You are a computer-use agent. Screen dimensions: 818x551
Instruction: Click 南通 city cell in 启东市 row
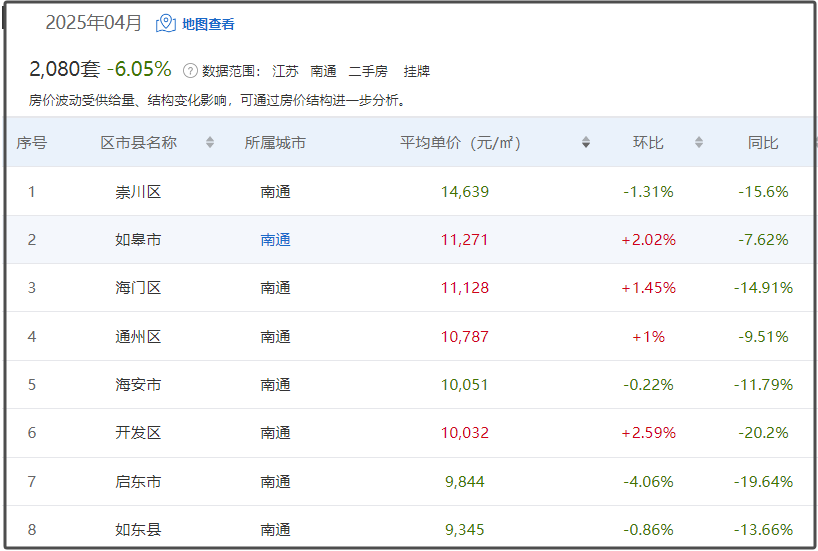(275, 482)
